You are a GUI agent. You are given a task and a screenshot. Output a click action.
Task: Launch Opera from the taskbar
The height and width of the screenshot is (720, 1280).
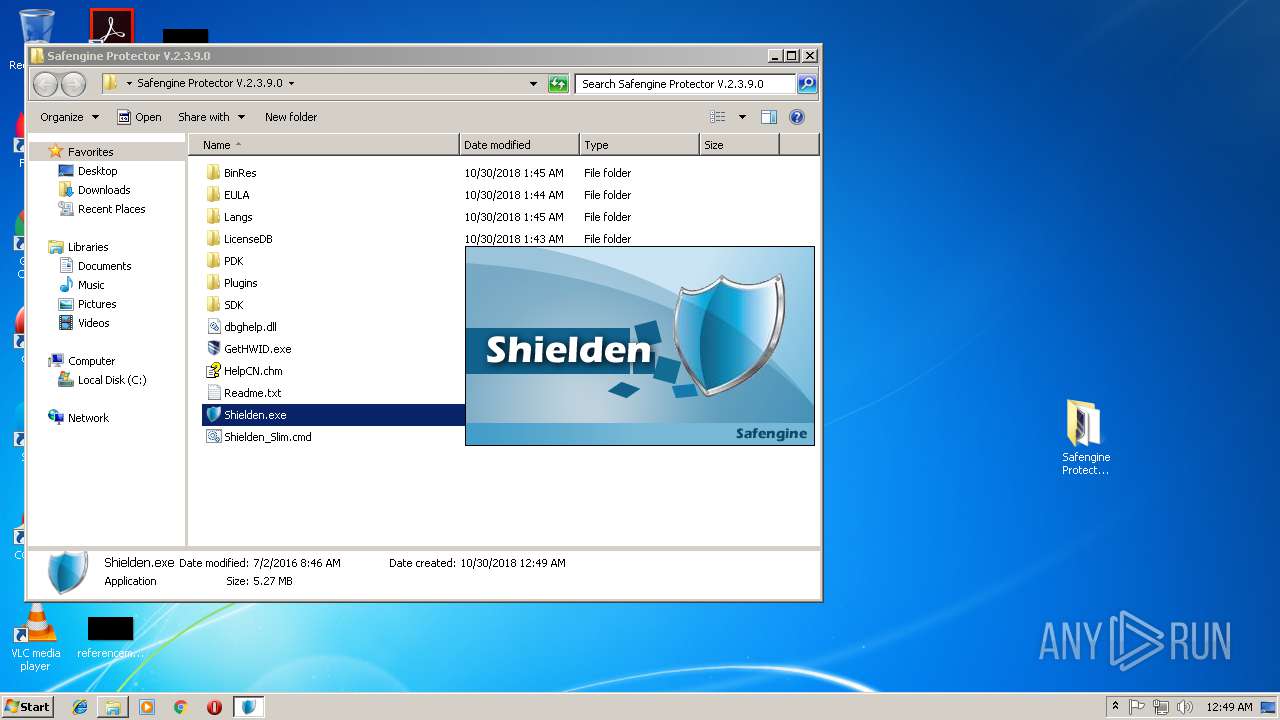(214, 707)
